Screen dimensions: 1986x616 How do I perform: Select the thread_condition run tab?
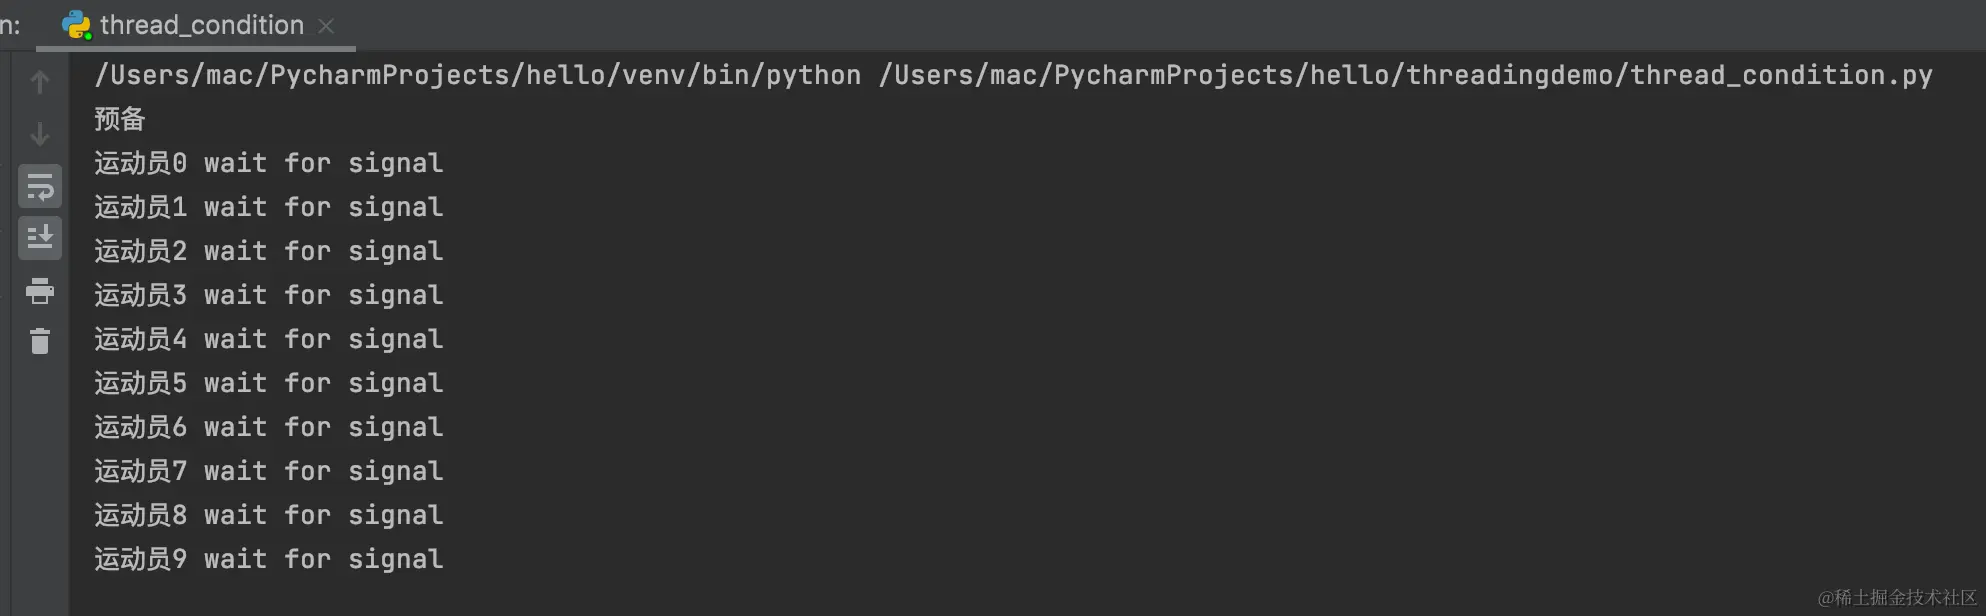[201, 25]
